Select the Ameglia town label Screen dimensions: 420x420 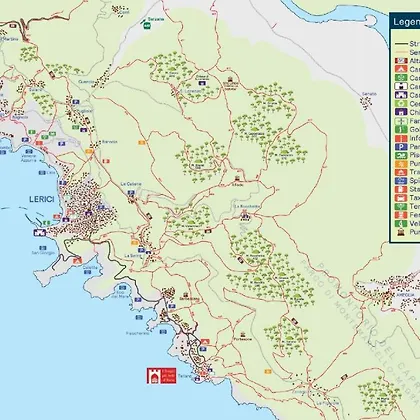tap(406, 295)
